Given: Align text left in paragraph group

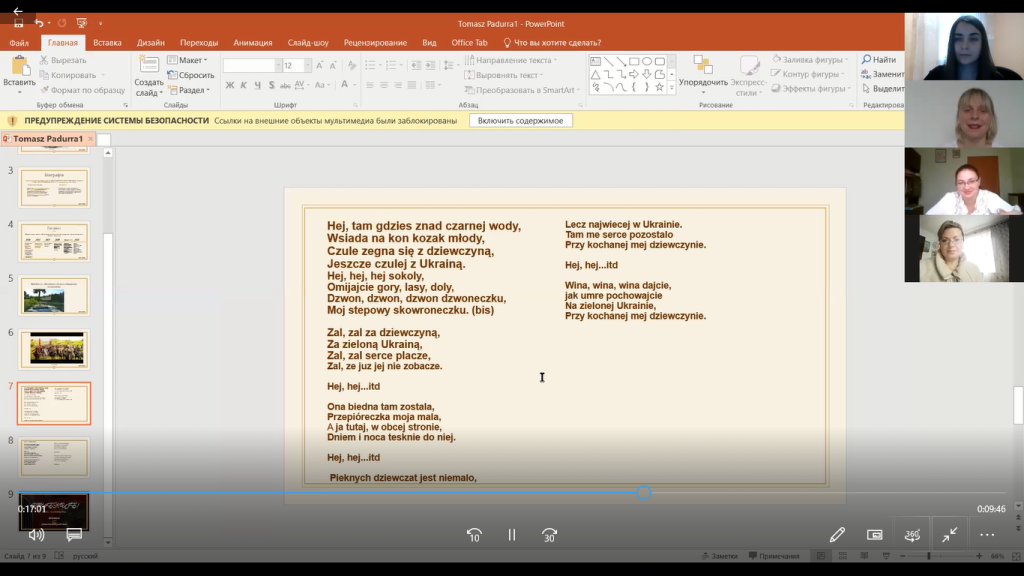Looking at the screenshot, I should tap(370, 85).
